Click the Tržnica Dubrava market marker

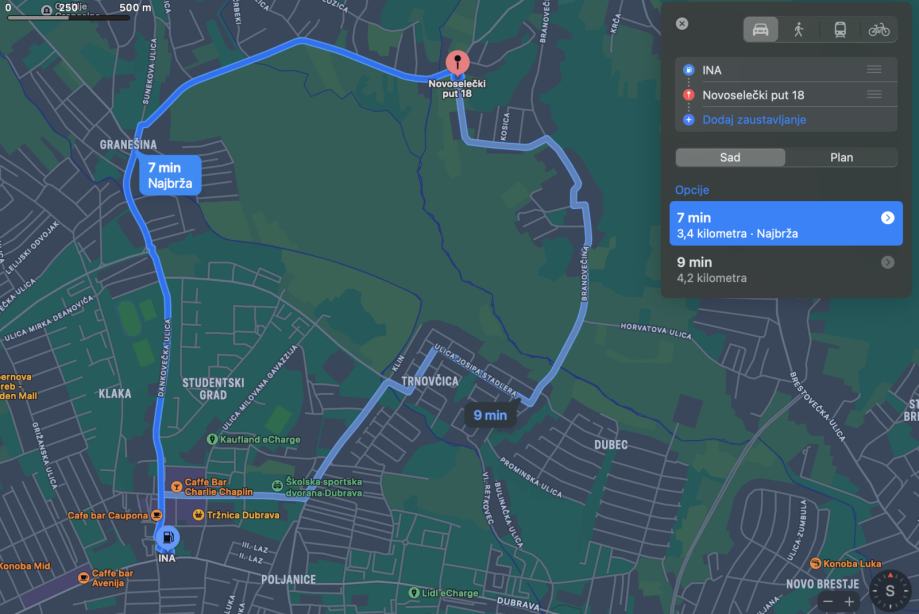tap(236, 515)
